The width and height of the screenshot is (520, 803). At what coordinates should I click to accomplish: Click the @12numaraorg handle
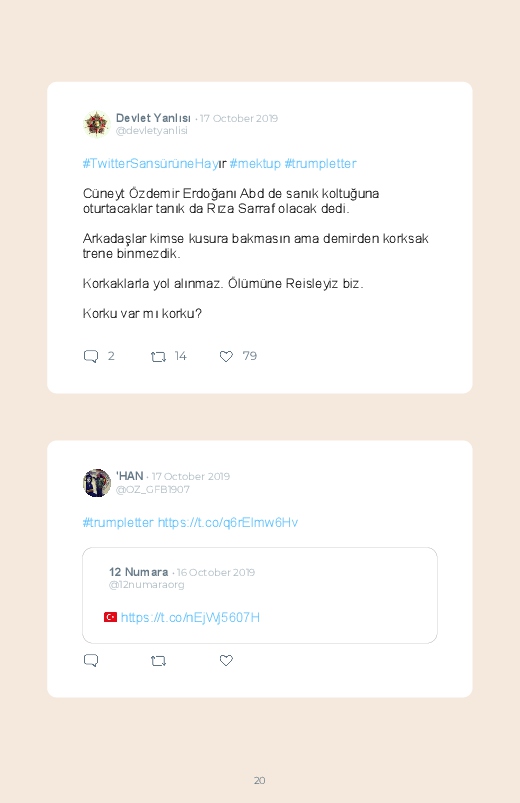point(147,585)
